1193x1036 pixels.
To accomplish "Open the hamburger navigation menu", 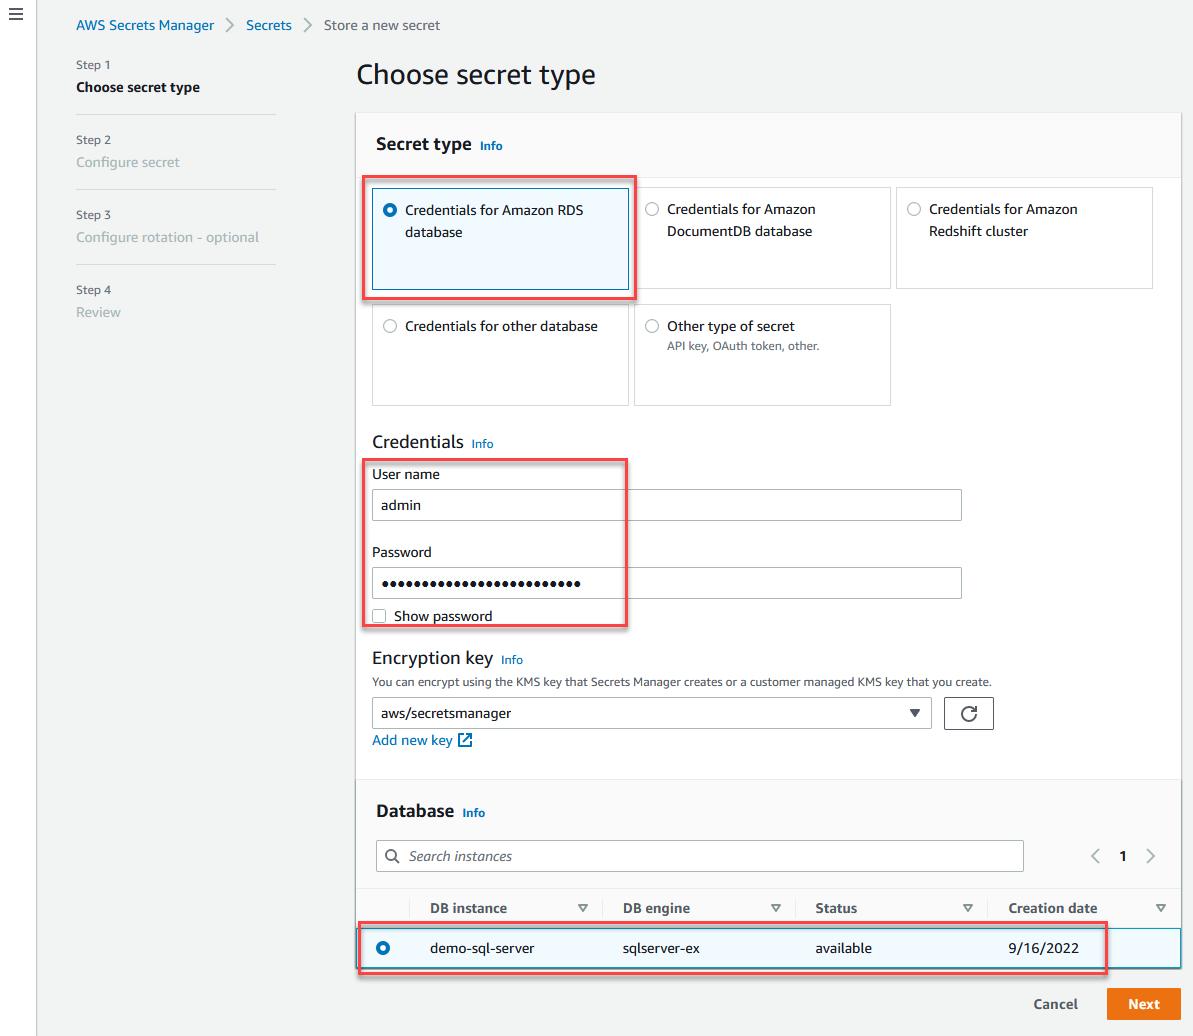I will coord(16,14).
